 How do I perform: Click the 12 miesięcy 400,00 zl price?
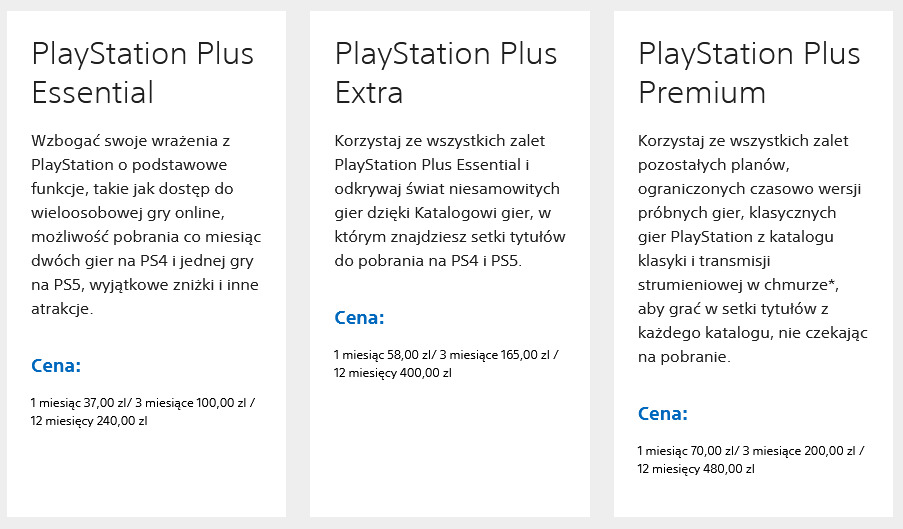tap(393, 372)
